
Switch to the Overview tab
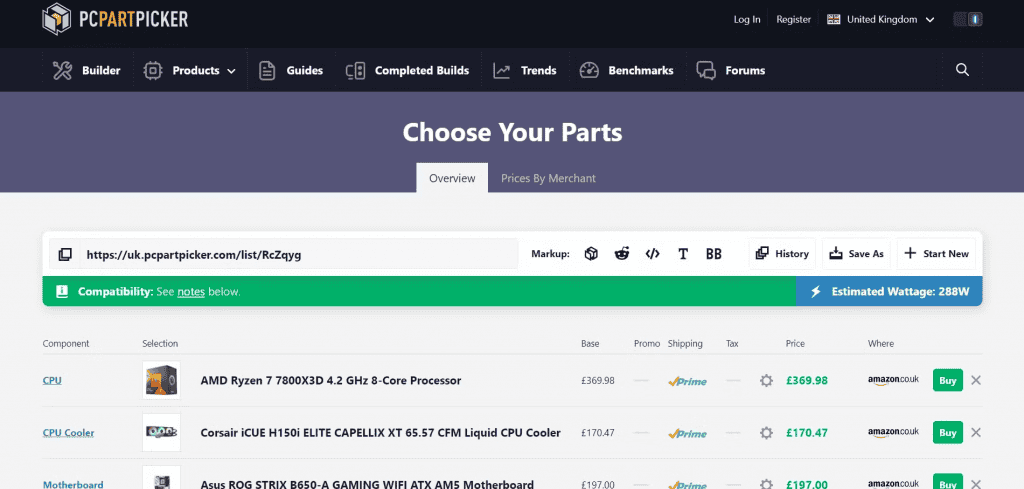(x=452, y=178)
